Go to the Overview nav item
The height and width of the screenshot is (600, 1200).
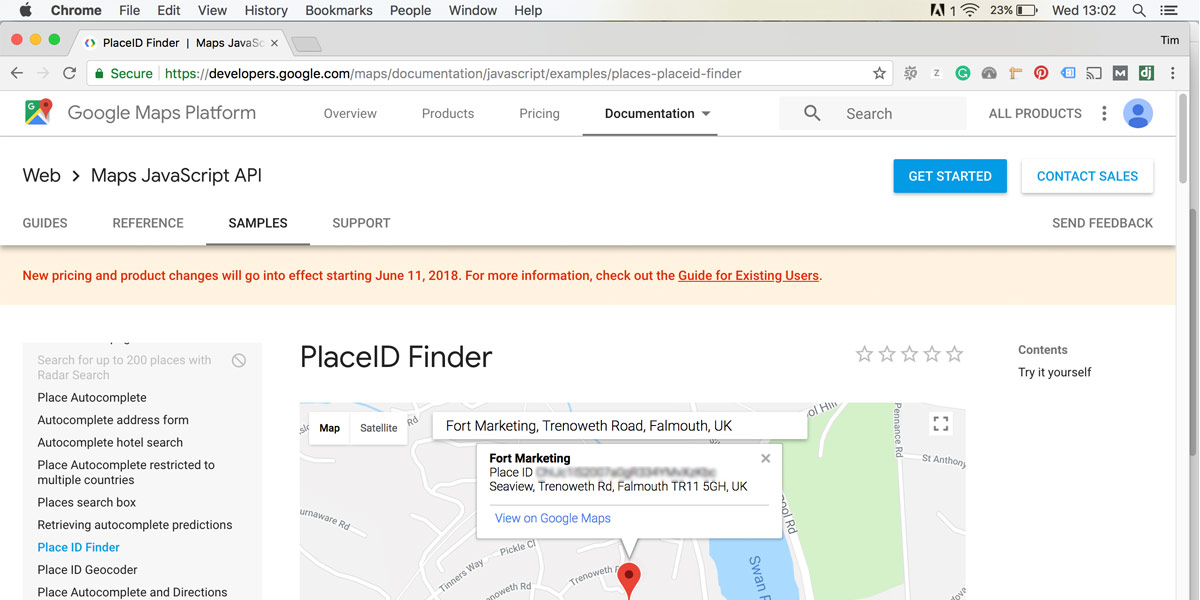(x=350, y=113)
